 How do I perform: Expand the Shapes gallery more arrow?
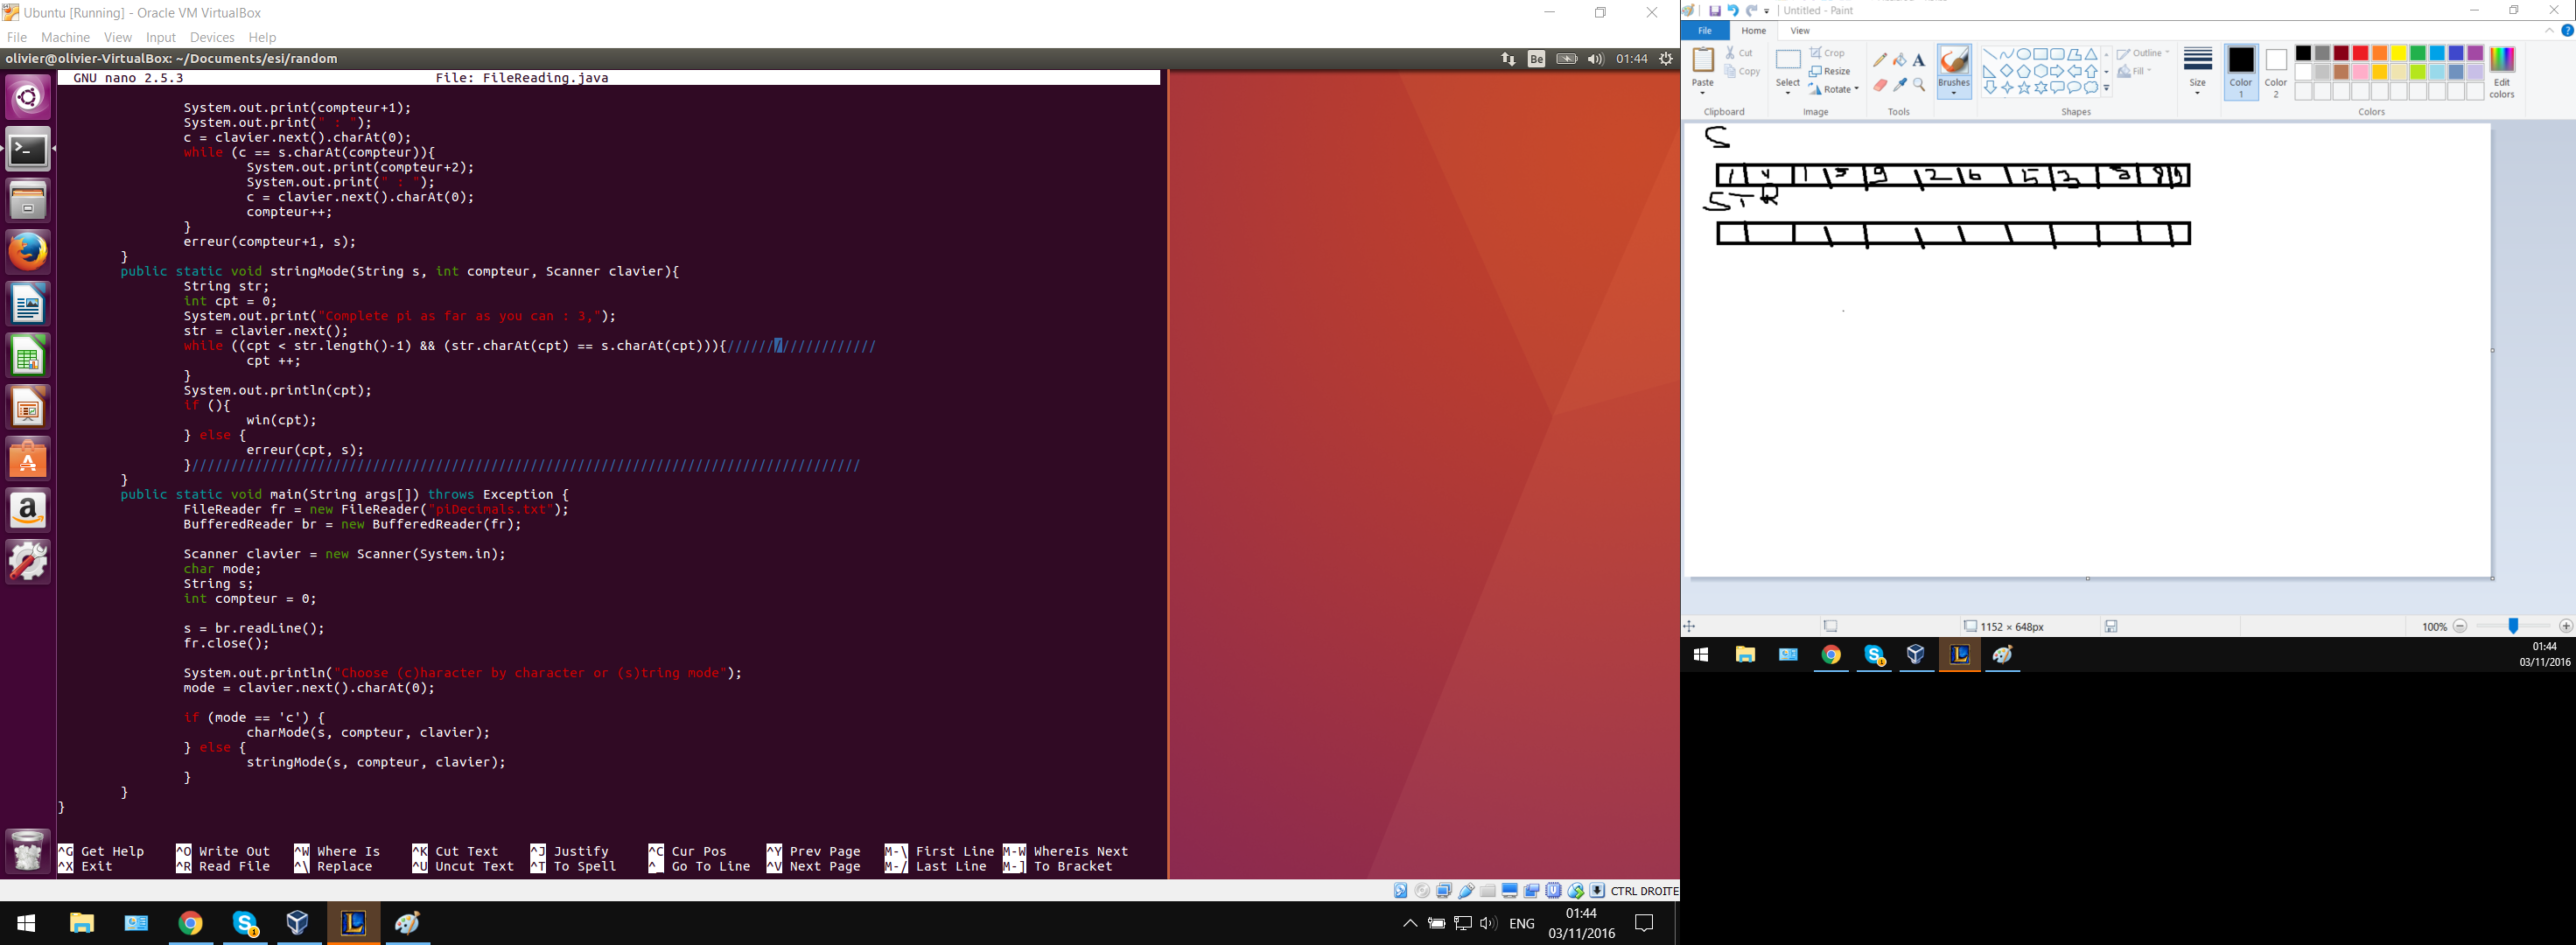(2106, 88)
